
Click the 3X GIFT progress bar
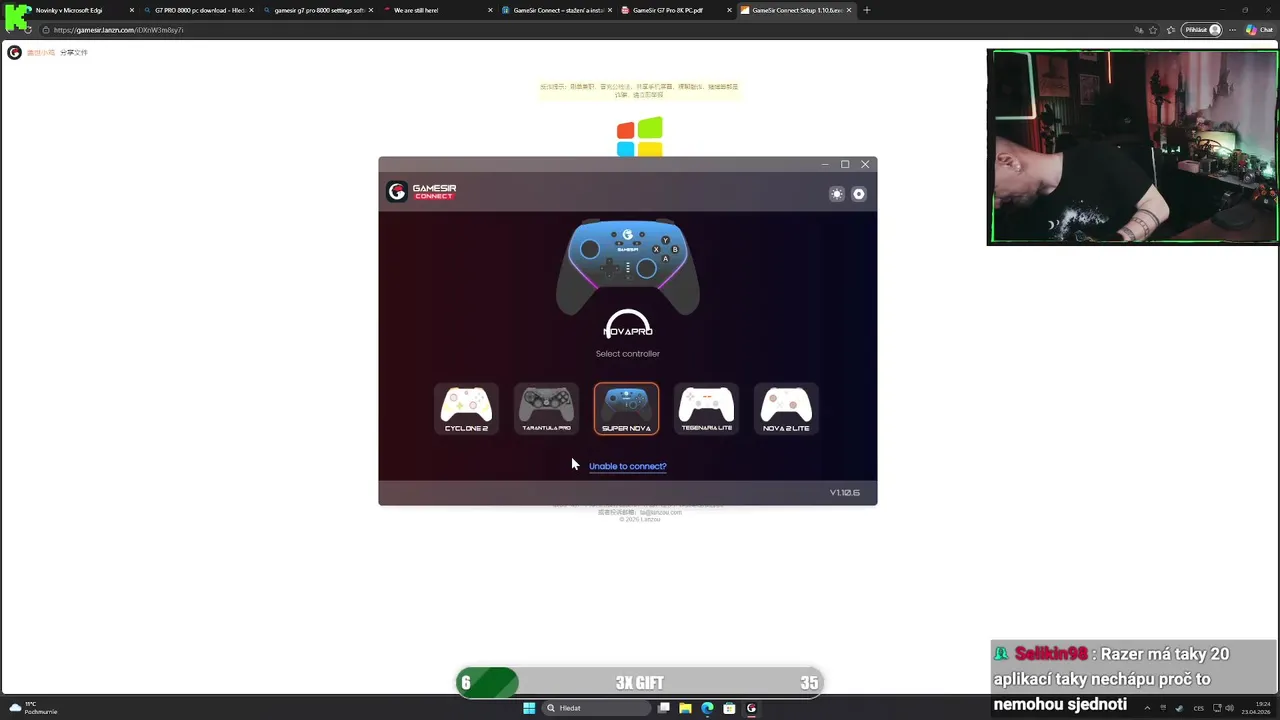click(x=639, y=682)
